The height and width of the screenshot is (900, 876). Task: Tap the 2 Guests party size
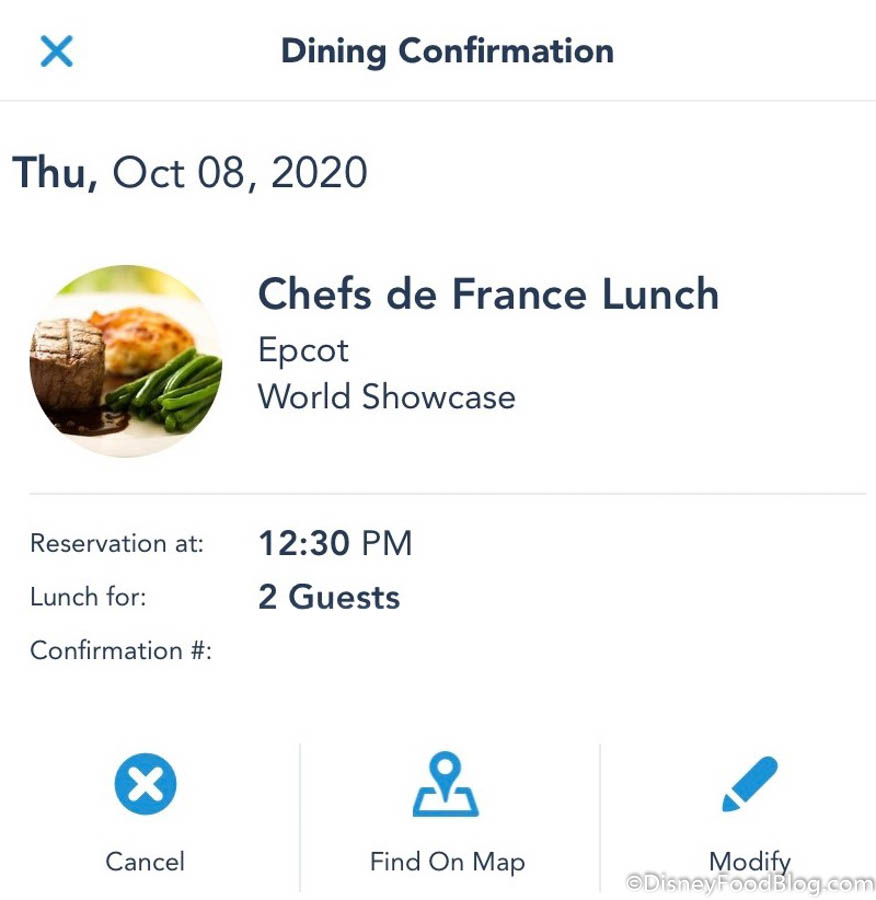click(329, 598)
